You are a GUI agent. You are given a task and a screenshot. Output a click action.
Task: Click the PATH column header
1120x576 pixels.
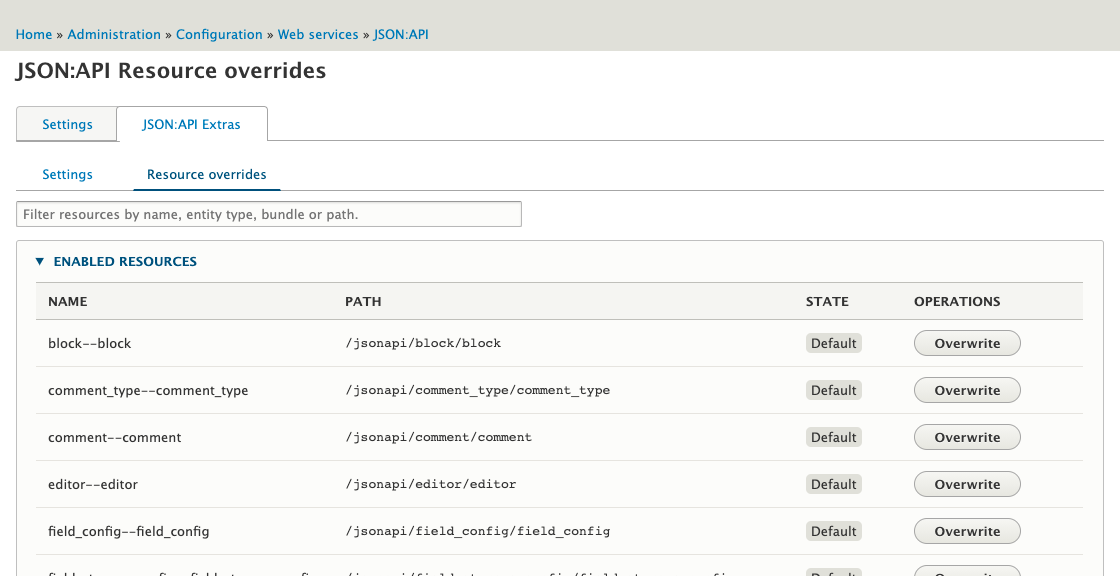(x=363, y=302)
